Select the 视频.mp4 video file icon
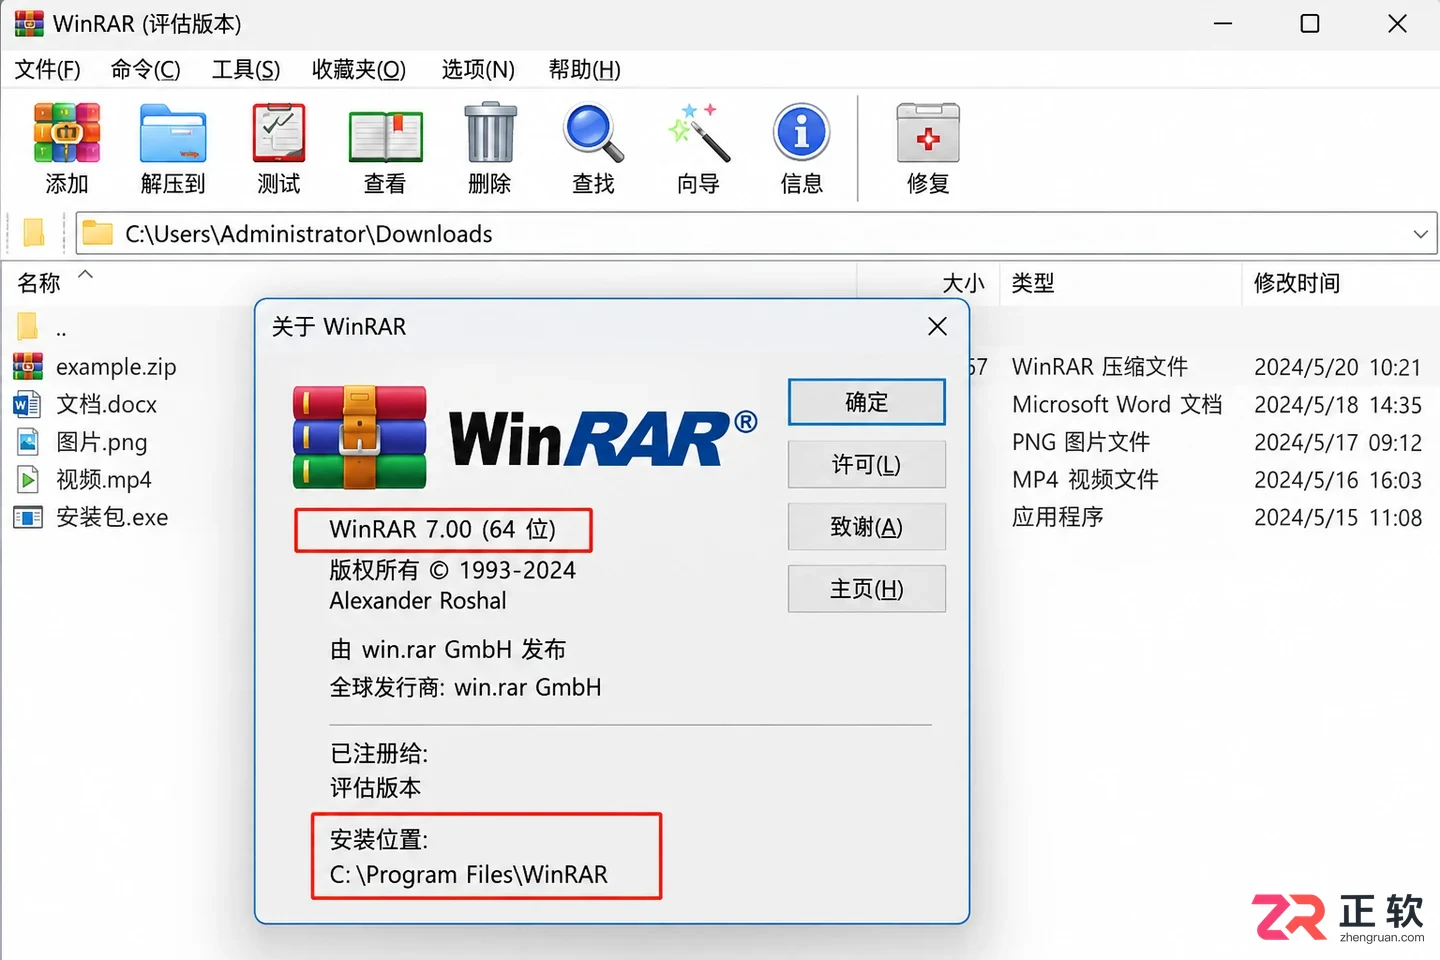The width and height of the screenshot is (1440, 960). (28, 479)
